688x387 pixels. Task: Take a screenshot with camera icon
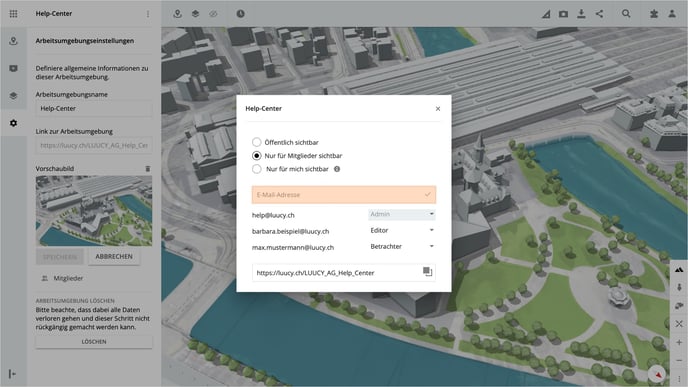click(x=563, y=14)
